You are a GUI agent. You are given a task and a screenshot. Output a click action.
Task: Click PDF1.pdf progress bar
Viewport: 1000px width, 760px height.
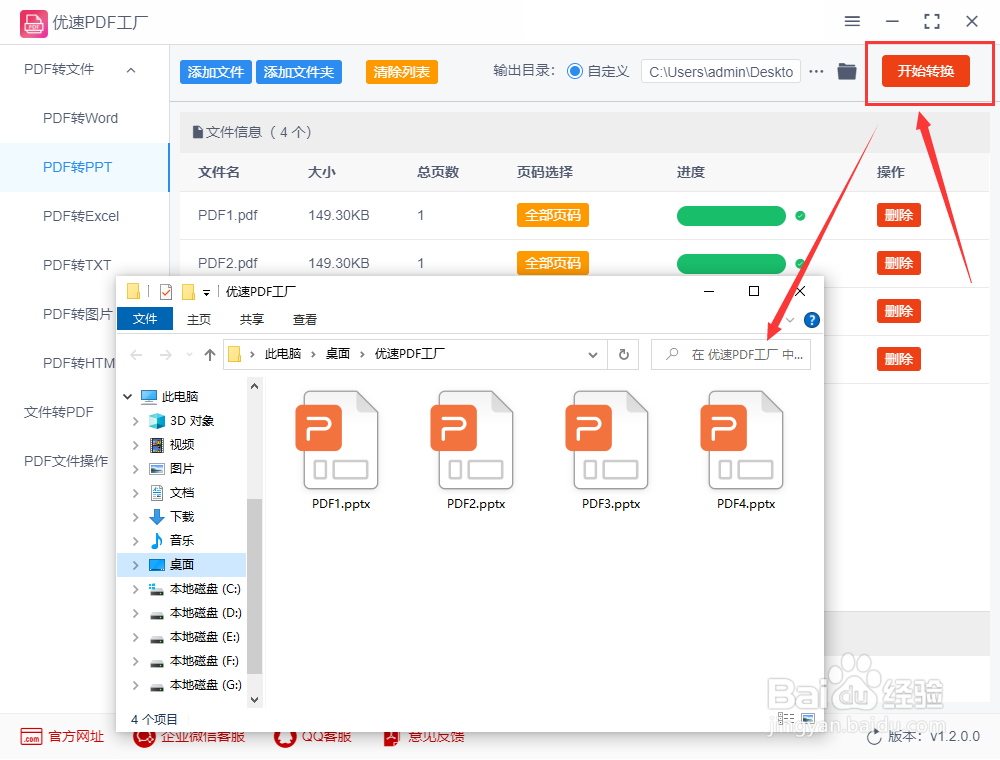731,216
